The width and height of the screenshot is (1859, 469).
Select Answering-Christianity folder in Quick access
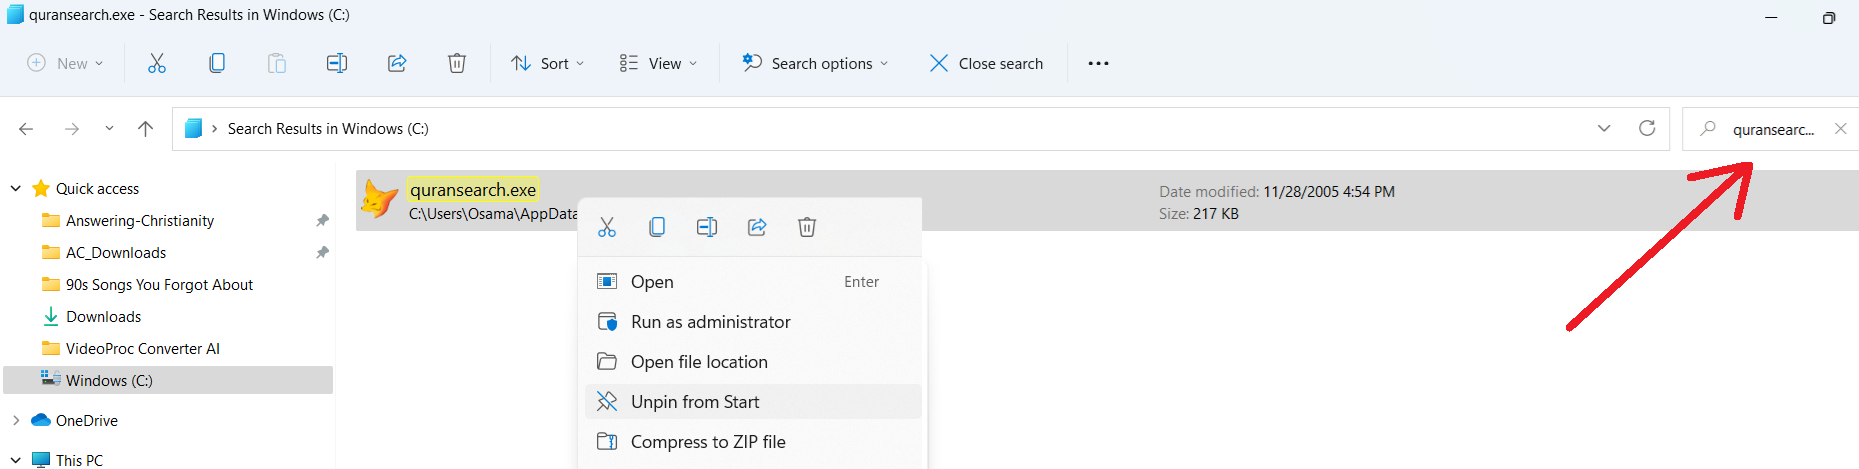click(140, 221)
